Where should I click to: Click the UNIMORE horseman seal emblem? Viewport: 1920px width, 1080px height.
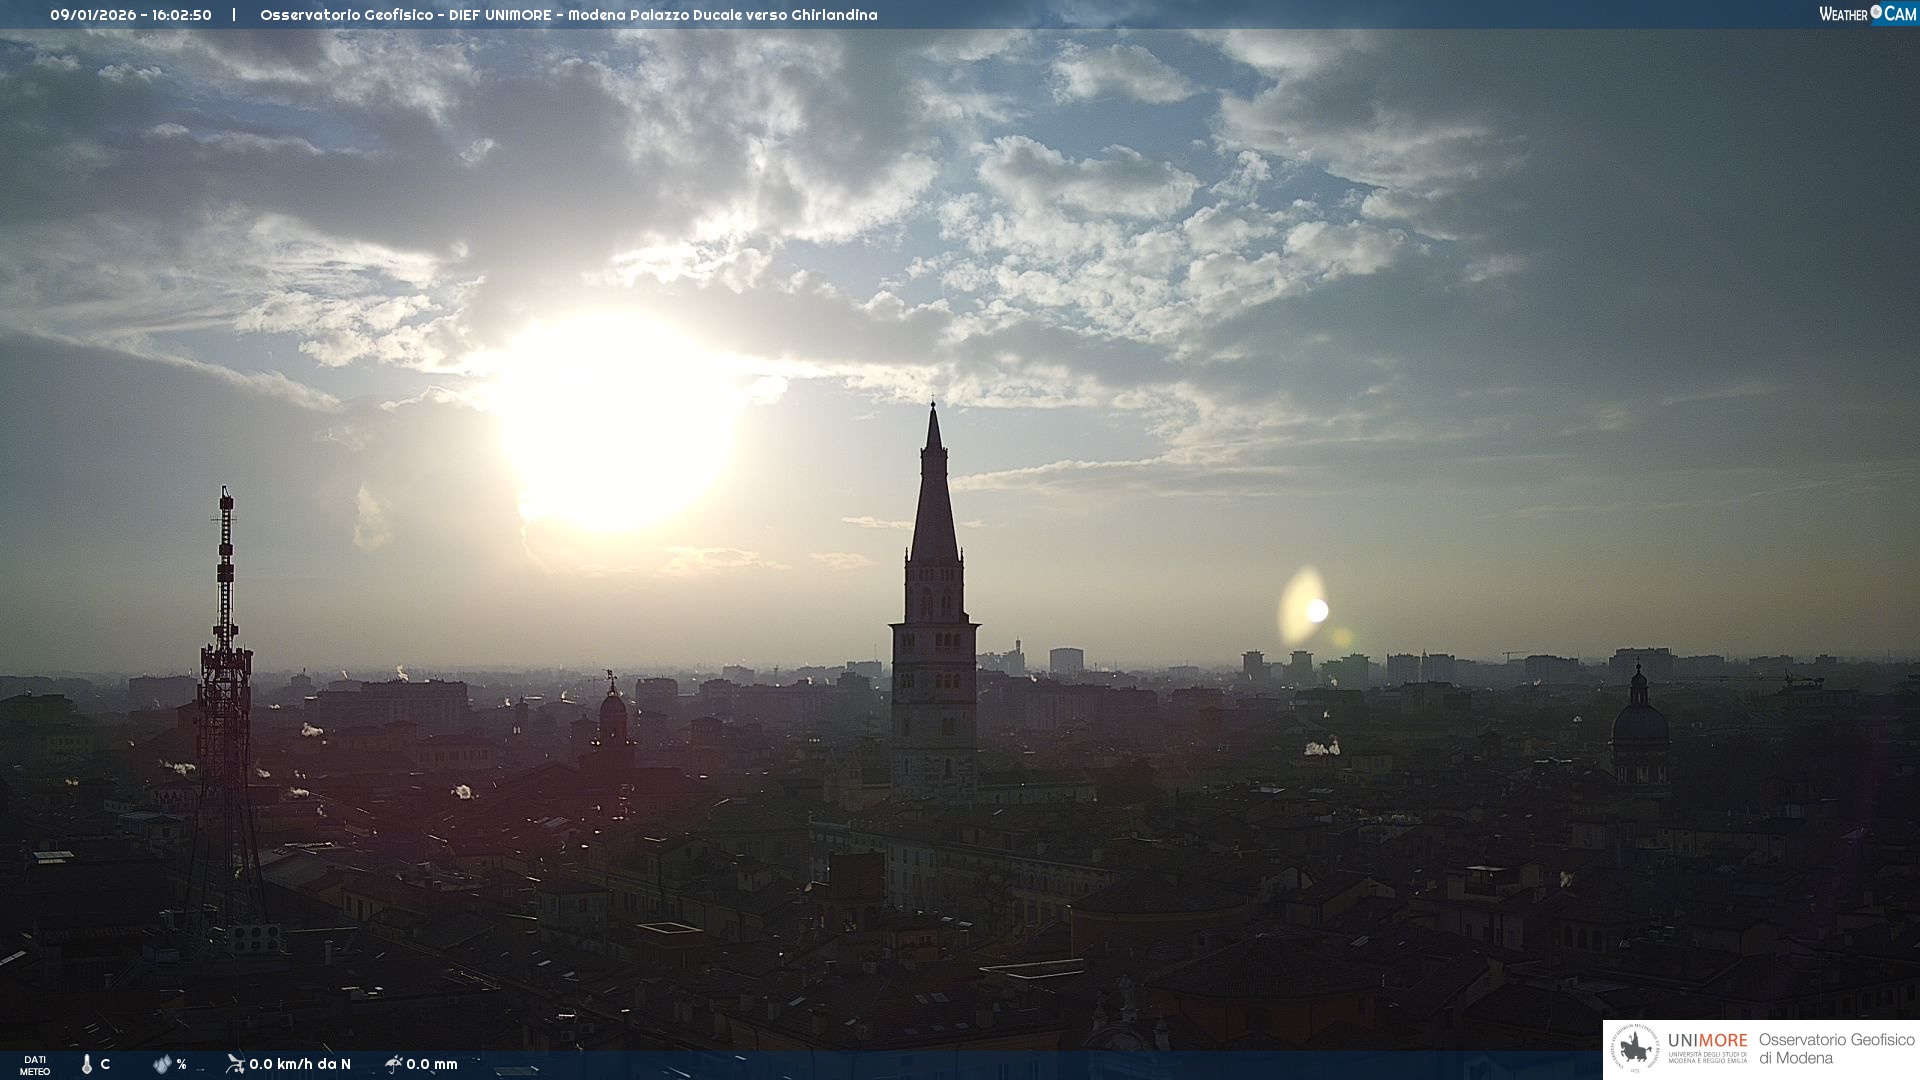(1635, 1049)
